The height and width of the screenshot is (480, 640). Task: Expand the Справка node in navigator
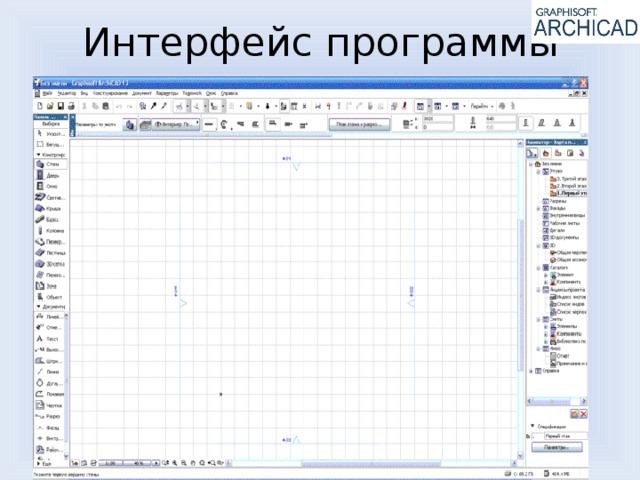(x=531, y=371)
